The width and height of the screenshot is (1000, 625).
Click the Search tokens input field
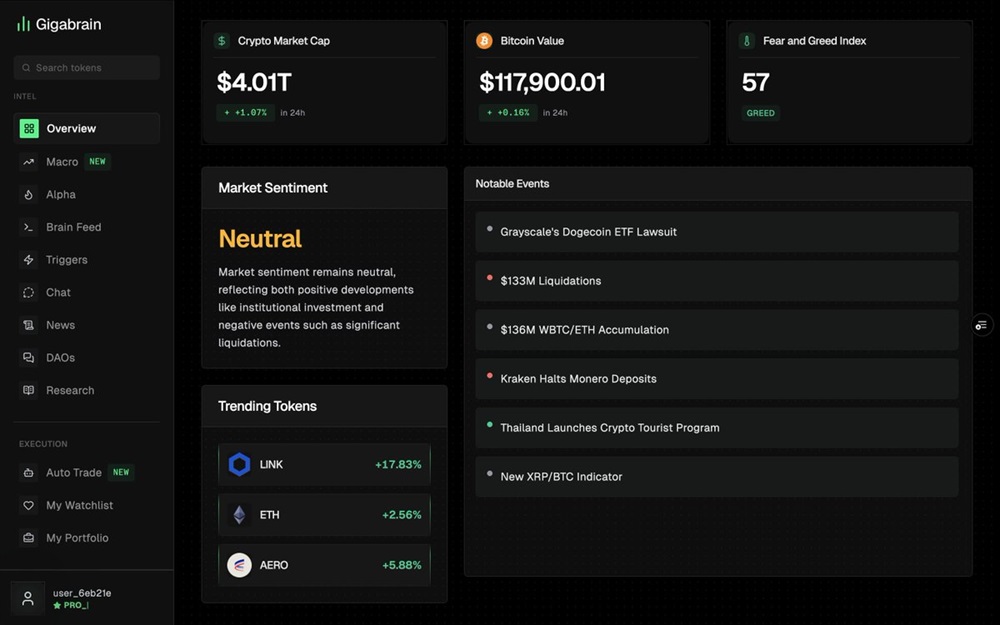click(87, 68)
